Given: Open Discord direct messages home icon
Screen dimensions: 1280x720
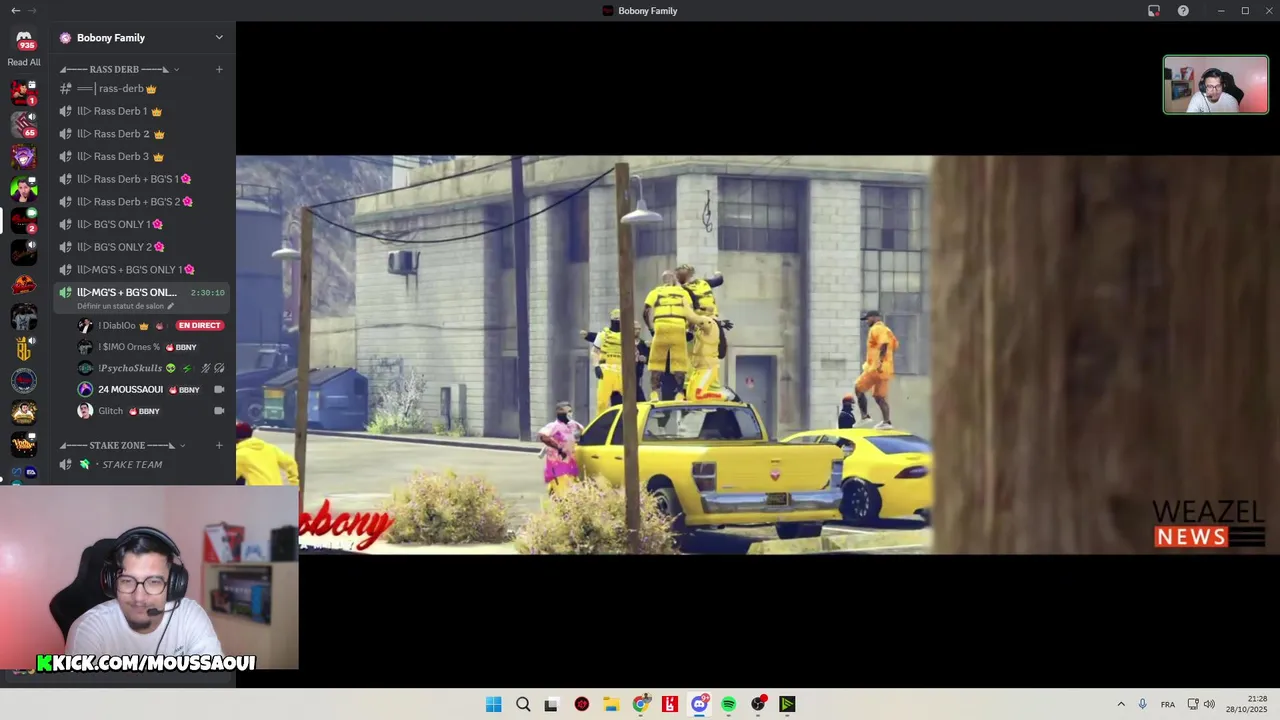Looking at the screenshot, I should click(24, 39).
